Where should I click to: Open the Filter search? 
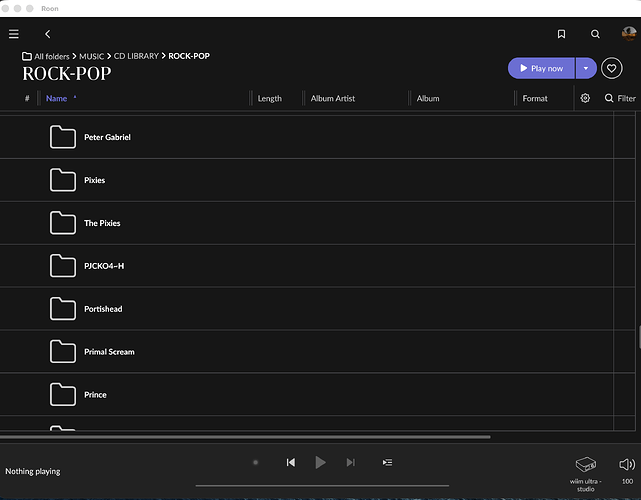pos(620,98)
